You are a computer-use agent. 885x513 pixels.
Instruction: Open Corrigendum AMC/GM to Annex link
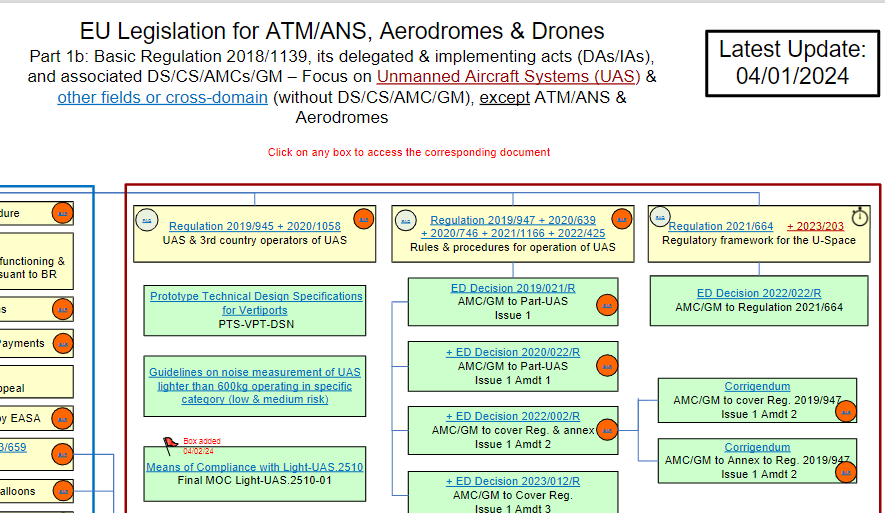click(x=757, y=446)
